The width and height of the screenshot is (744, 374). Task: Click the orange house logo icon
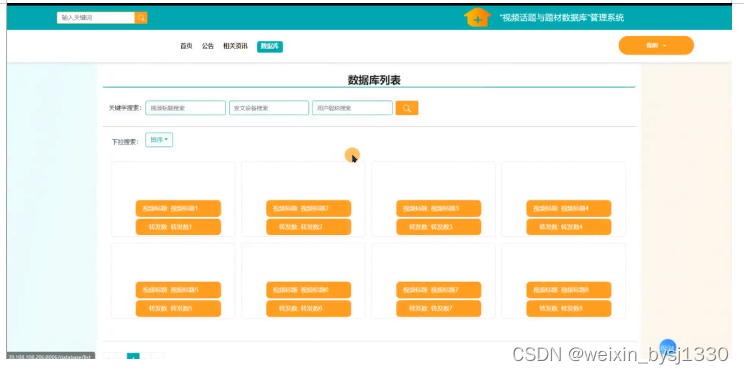pos(477,17)
